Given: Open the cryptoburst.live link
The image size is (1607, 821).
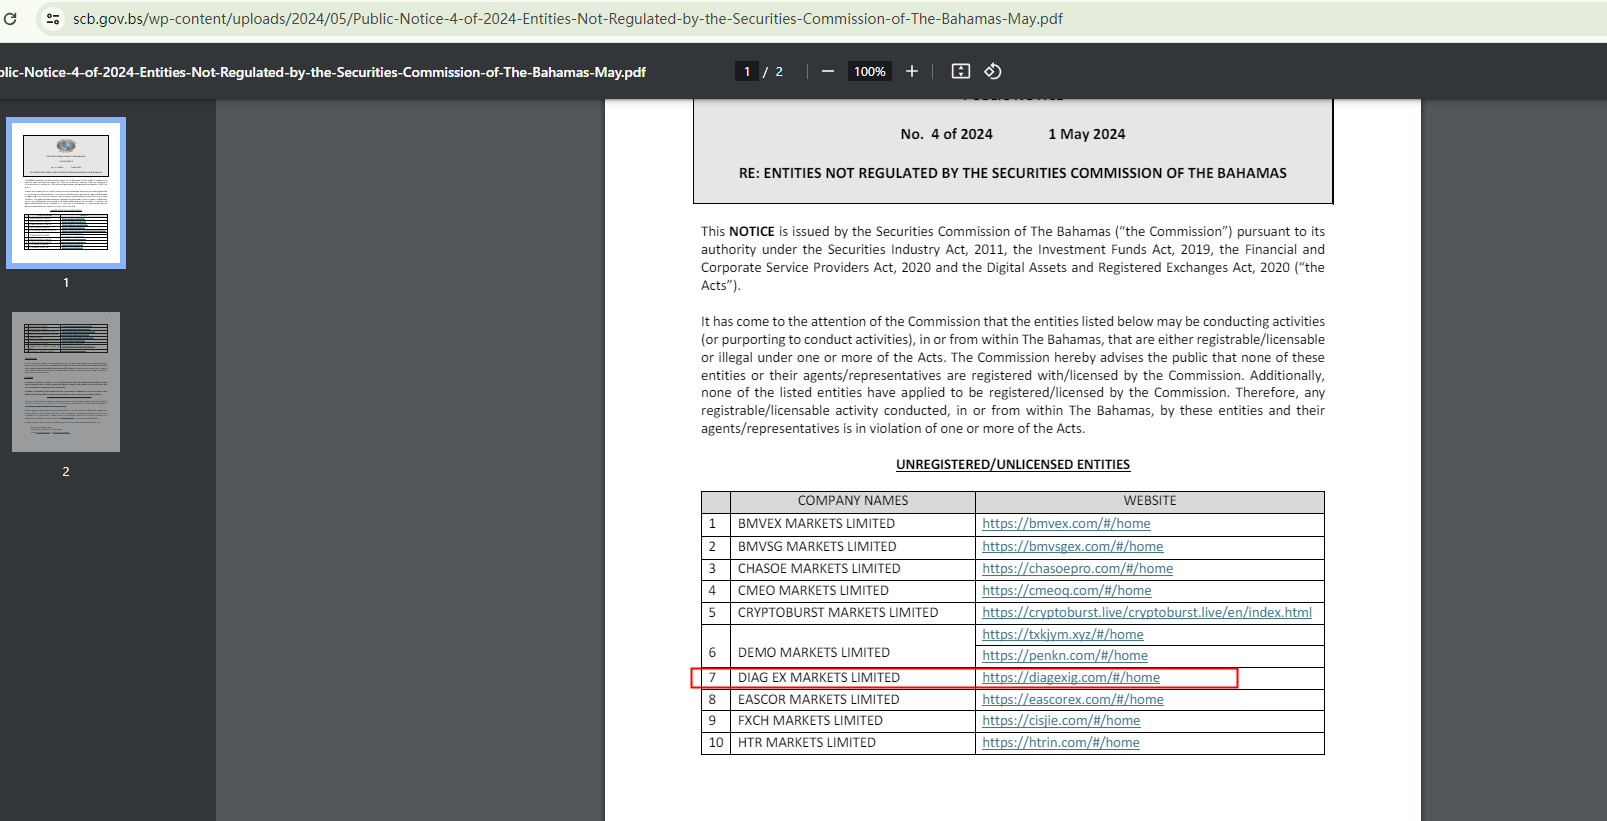Looking at the screenshot, I should 1146,613.
